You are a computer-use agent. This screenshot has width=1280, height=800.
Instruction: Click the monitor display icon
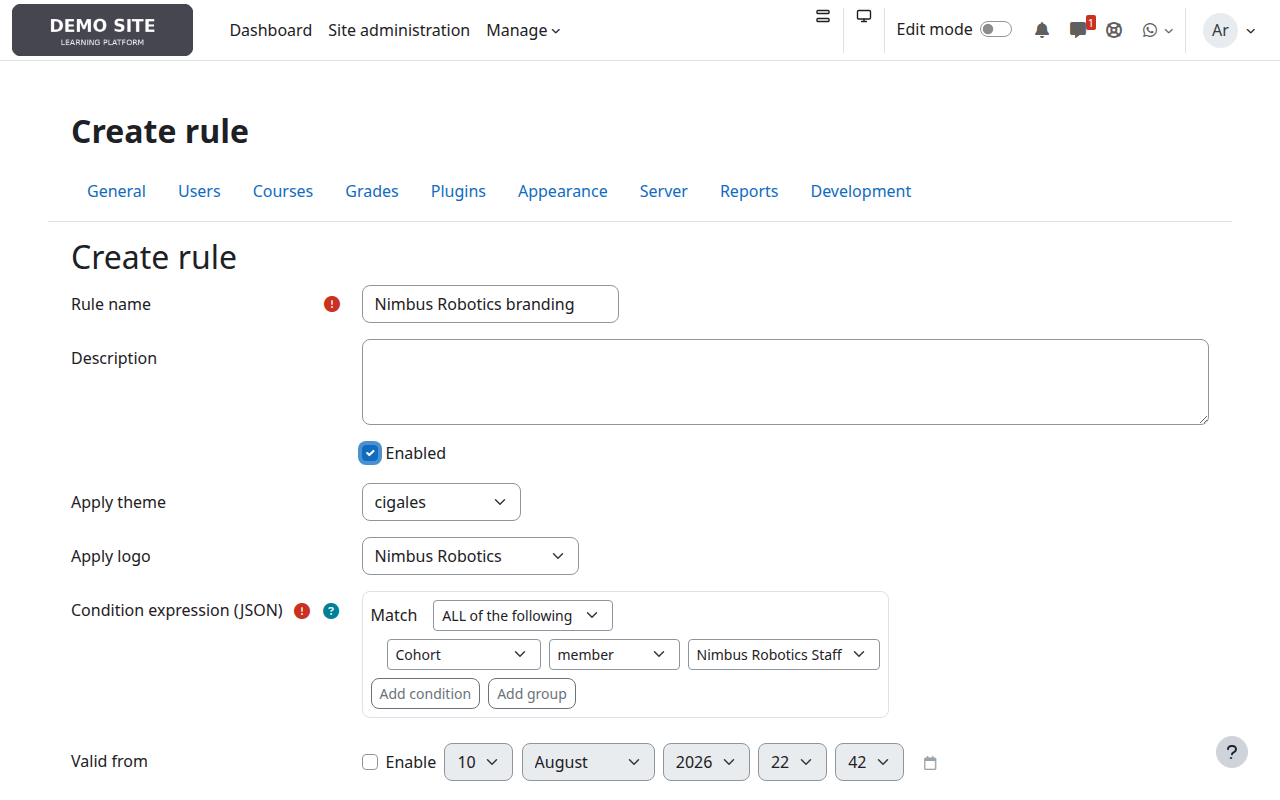[x=864, y=16]
